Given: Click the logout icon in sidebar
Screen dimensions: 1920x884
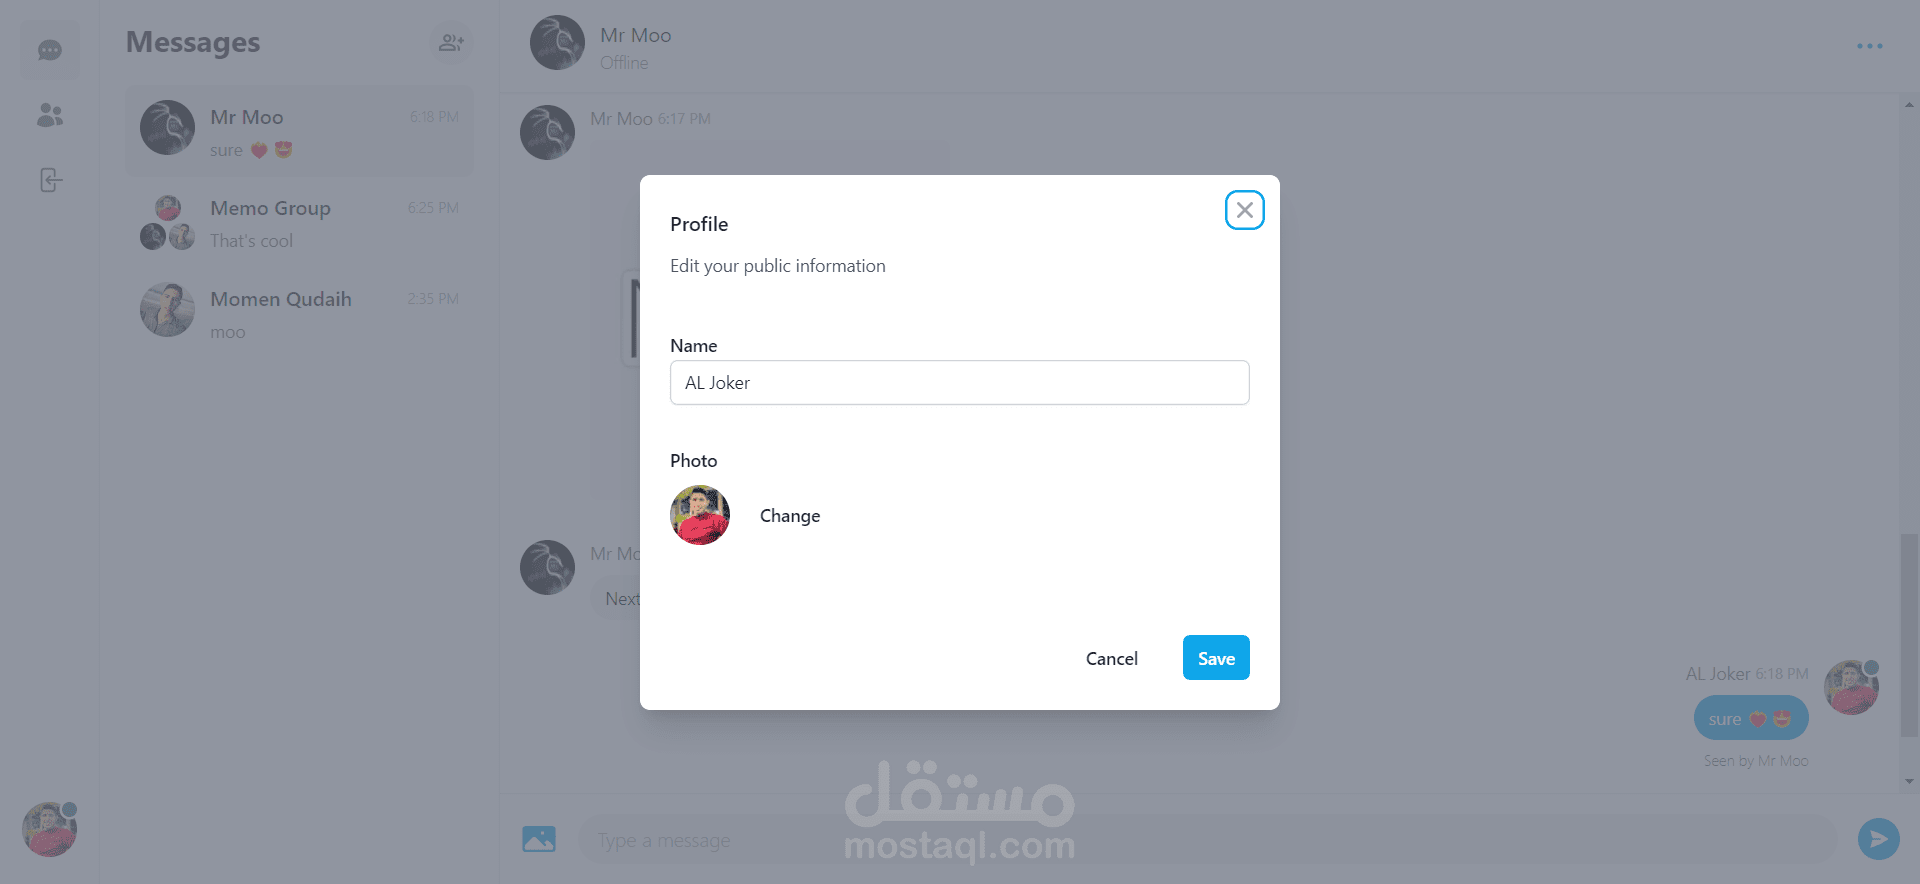Looking at the screenshot, I should [x=50, y=180].
